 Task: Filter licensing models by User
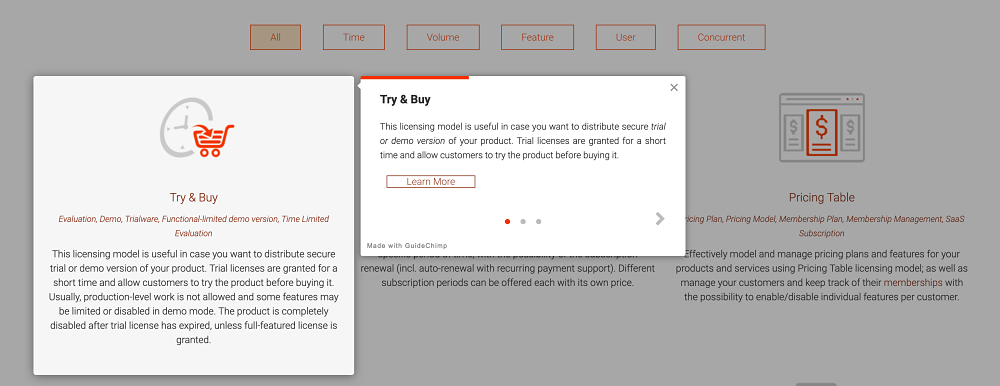[626, 37]
